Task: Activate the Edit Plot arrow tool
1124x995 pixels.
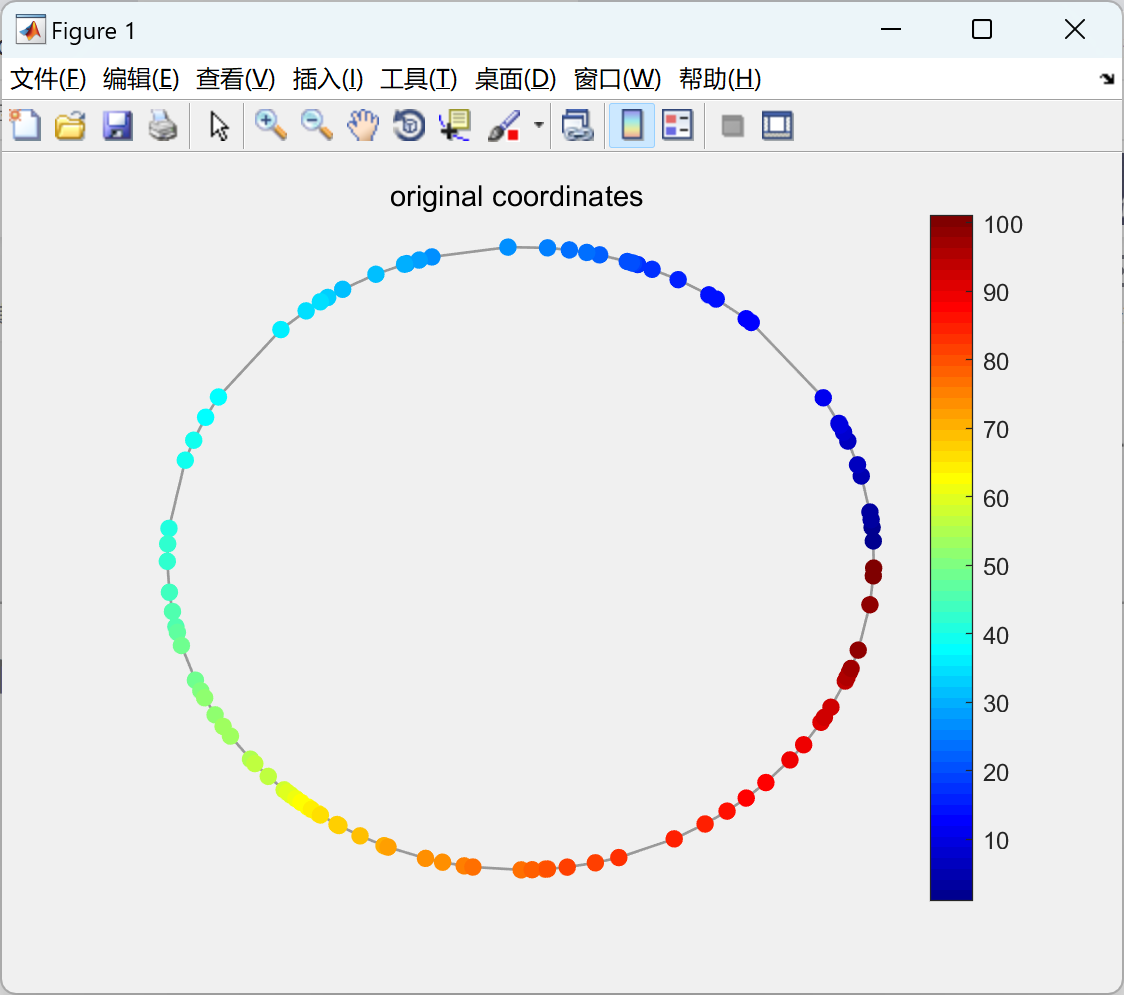Action: tap(219, 125)
